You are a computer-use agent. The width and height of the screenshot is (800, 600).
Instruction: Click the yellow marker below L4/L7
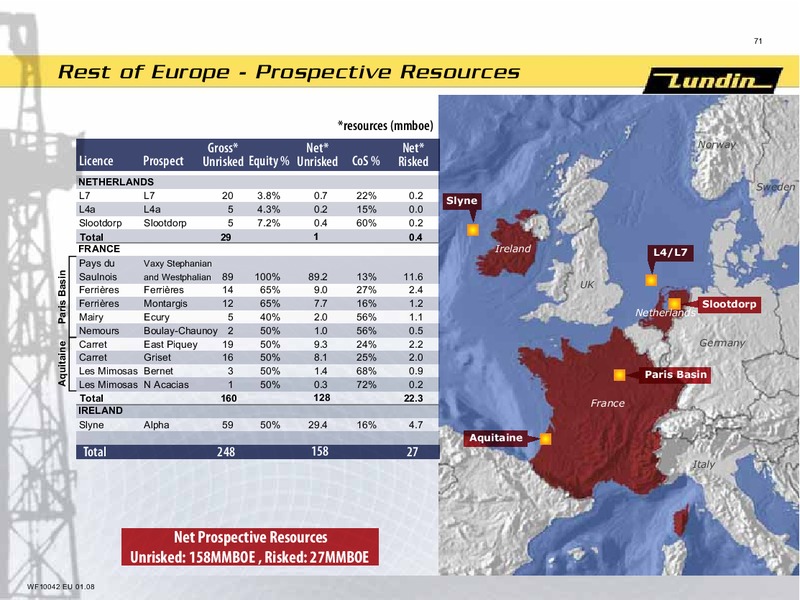[x=651, y=280]
